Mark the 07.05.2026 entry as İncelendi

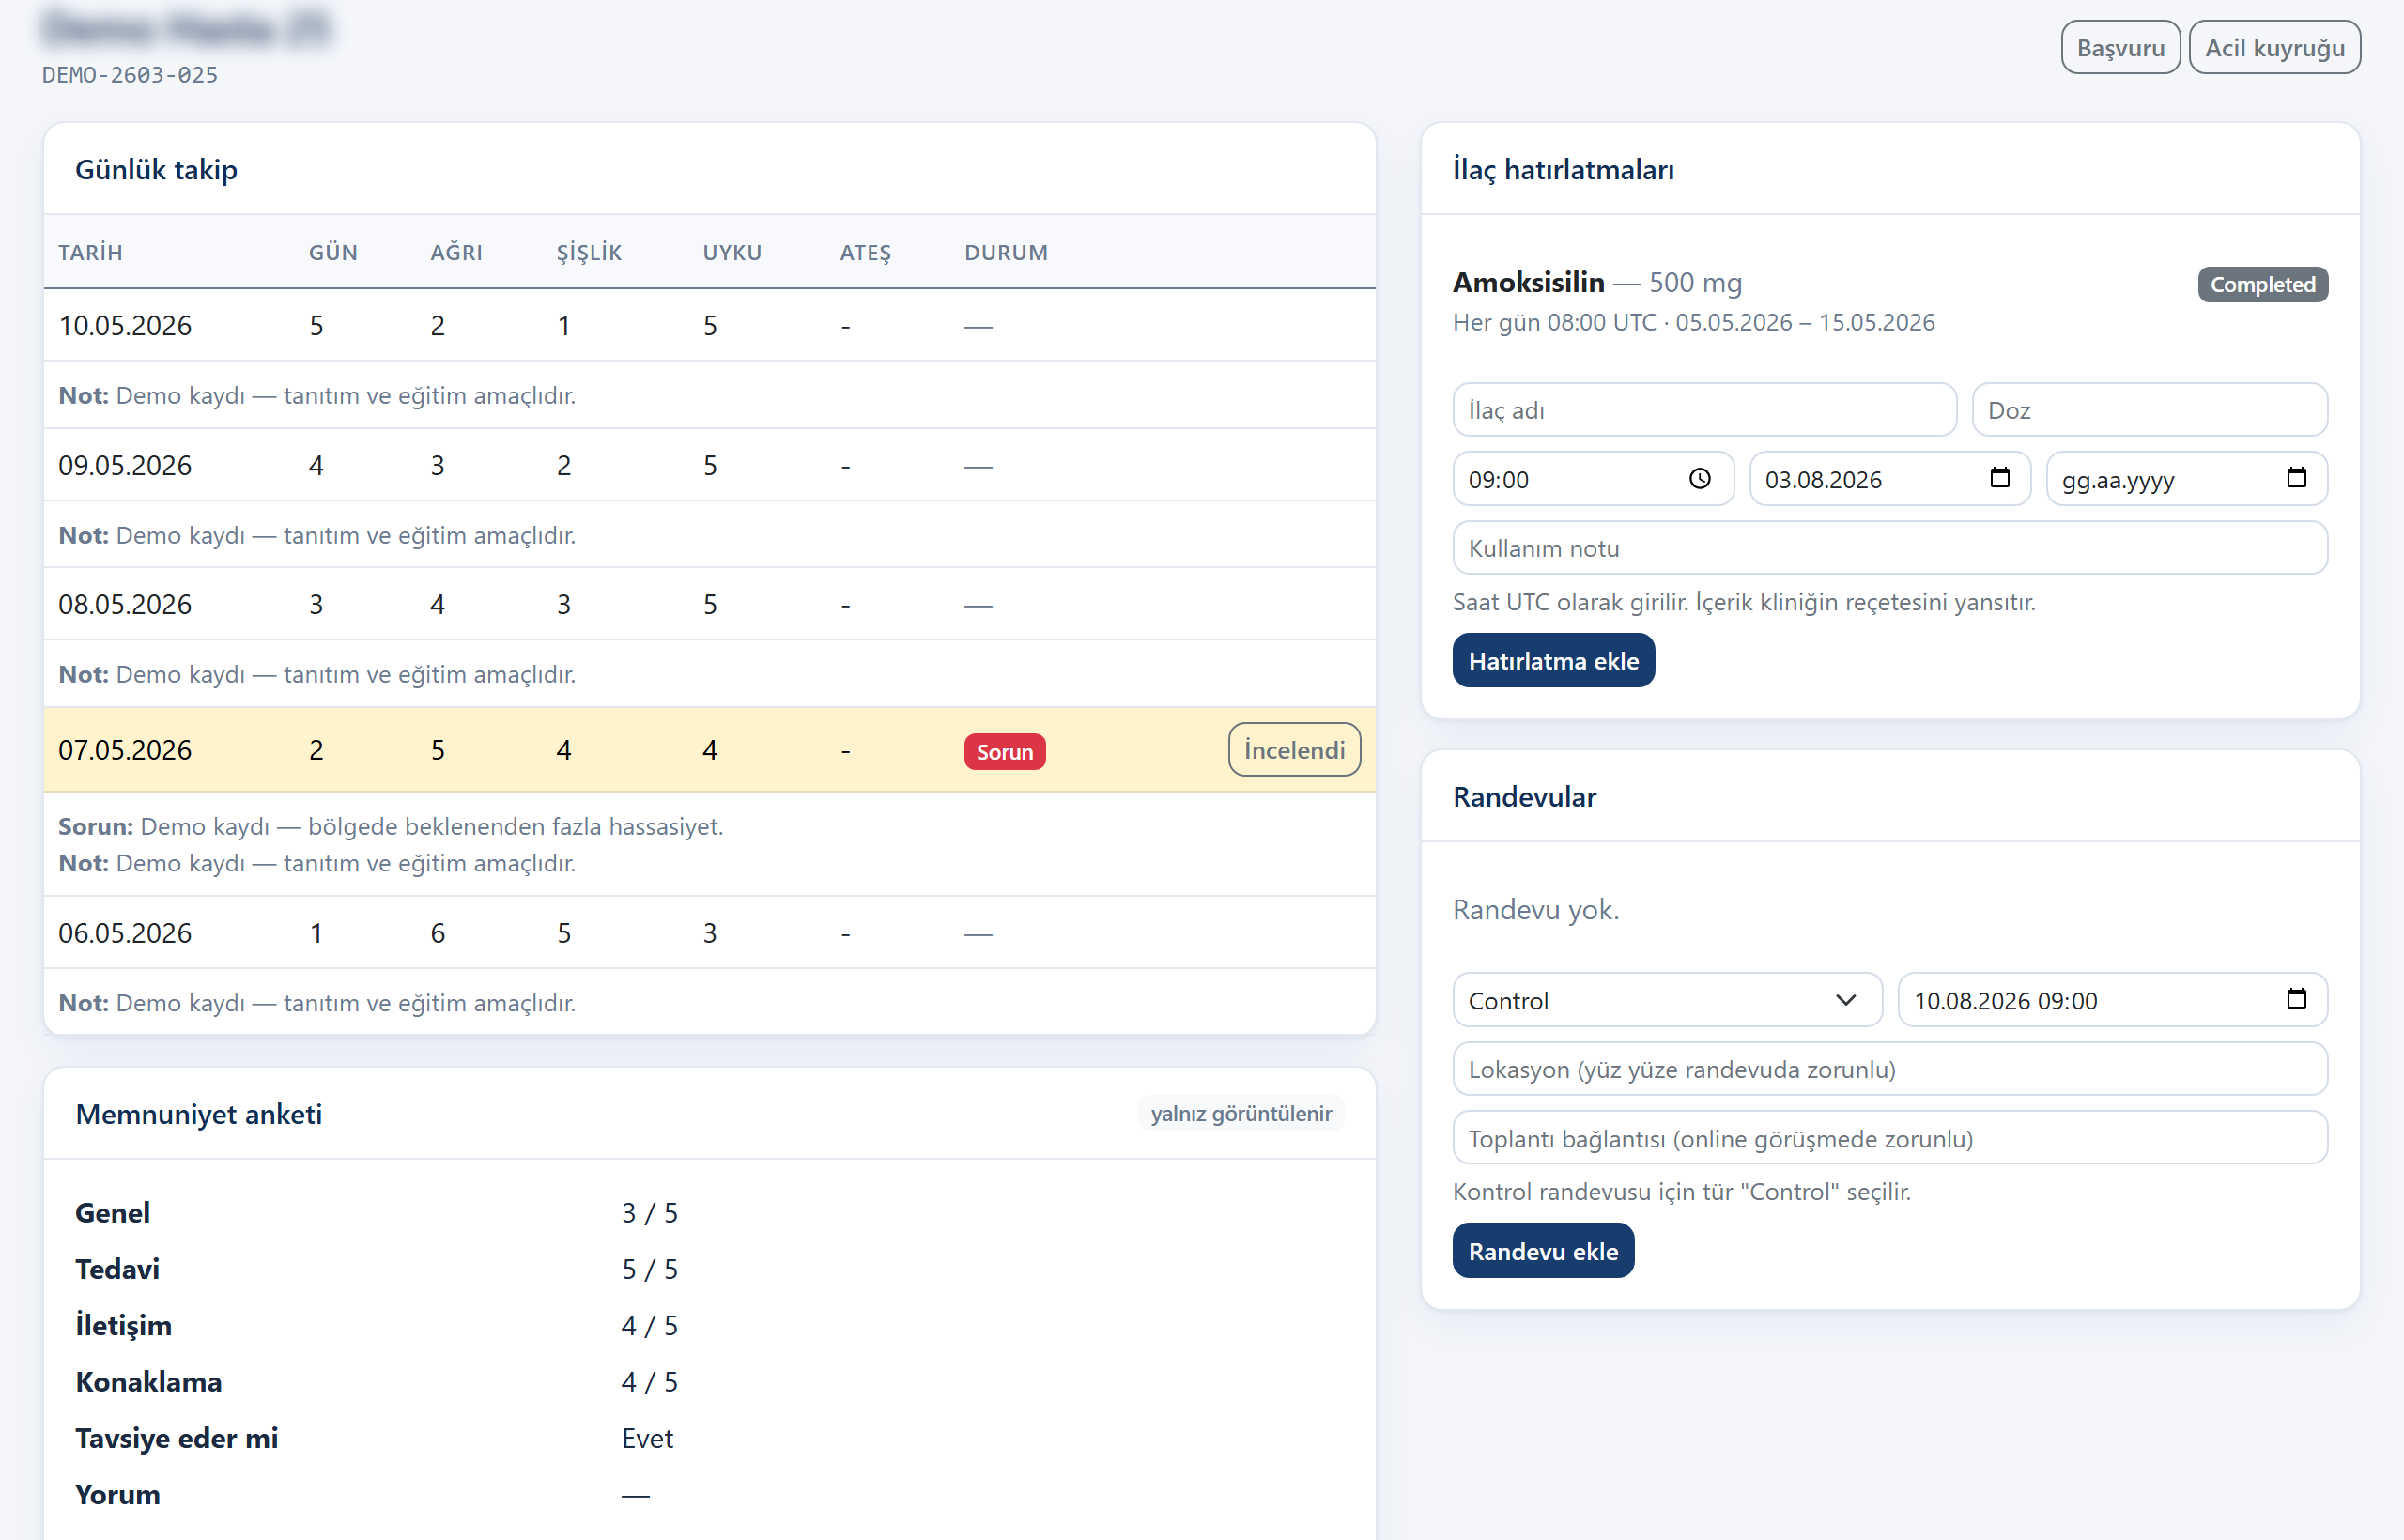pyautogui.click(x=1294, y=750)
